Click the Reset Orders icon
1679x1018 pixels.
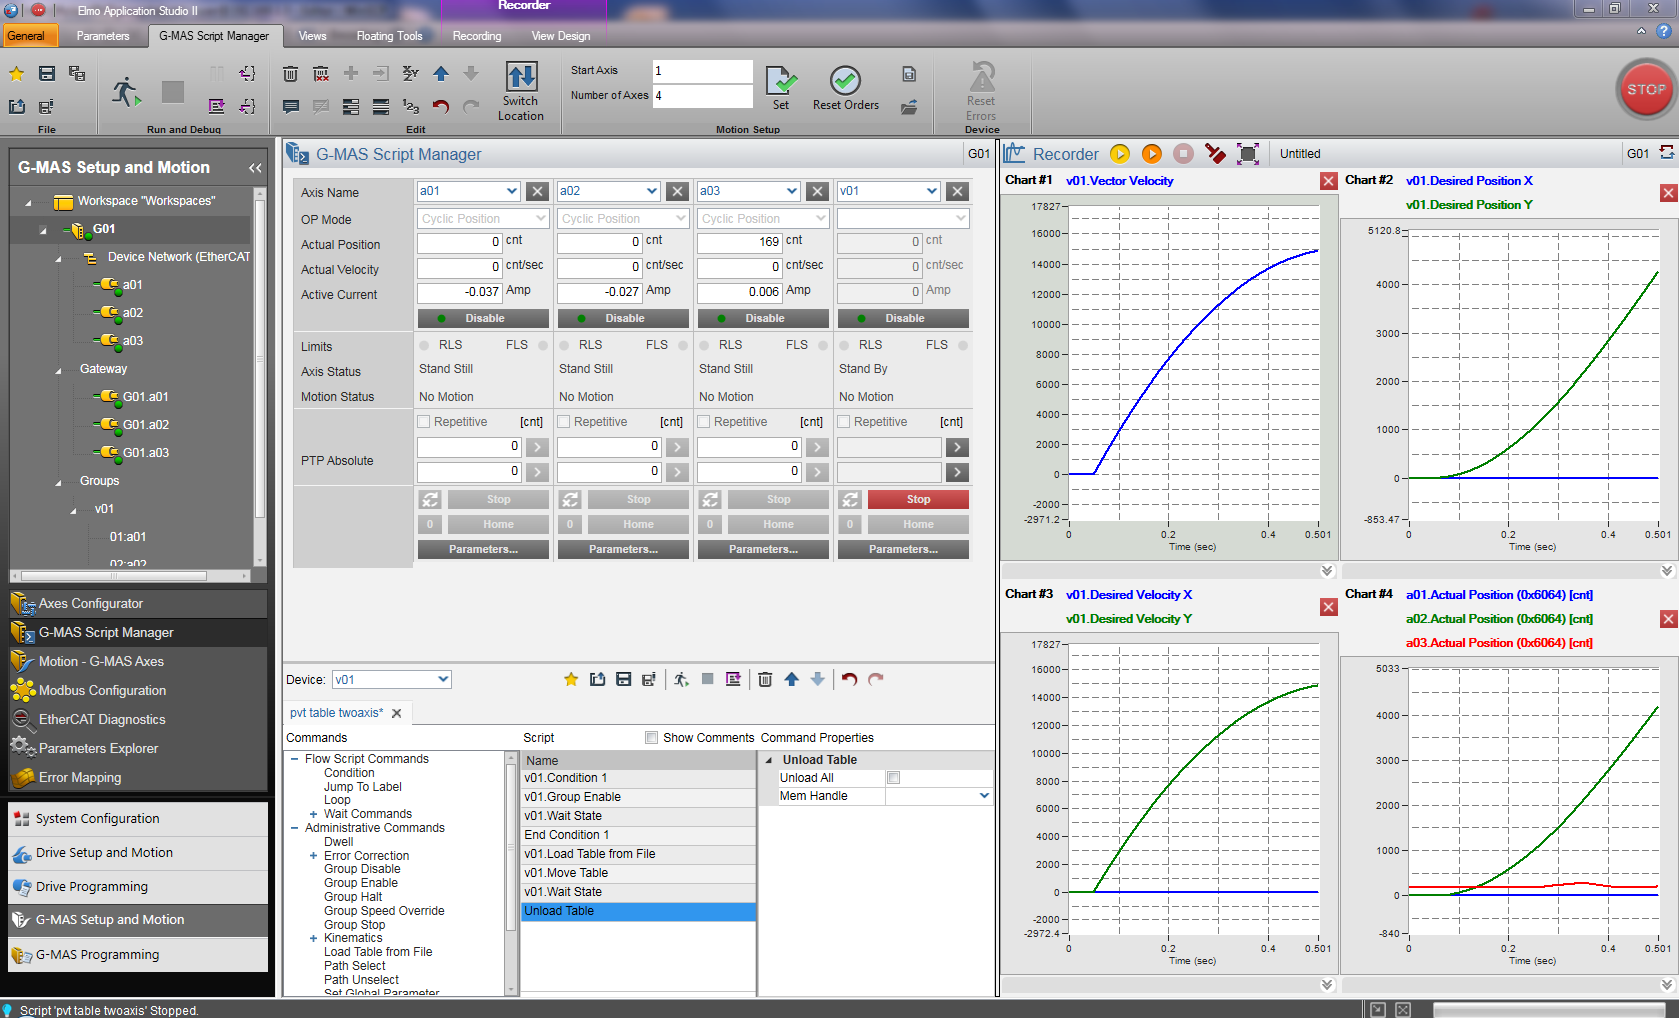[845, 80]
